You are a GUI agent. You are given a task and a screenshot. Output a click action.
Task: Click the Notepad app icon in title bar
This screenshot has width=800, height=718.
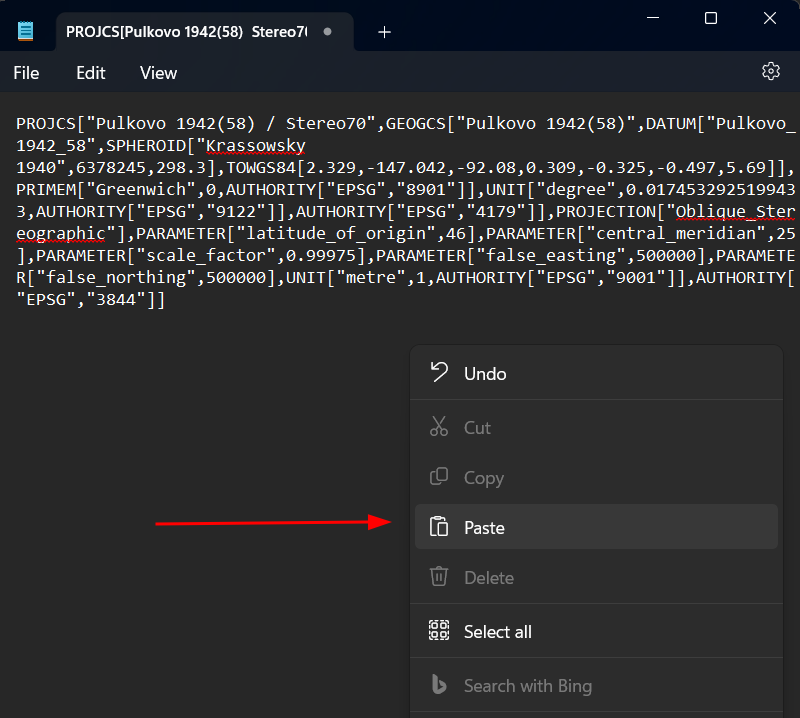25,31
